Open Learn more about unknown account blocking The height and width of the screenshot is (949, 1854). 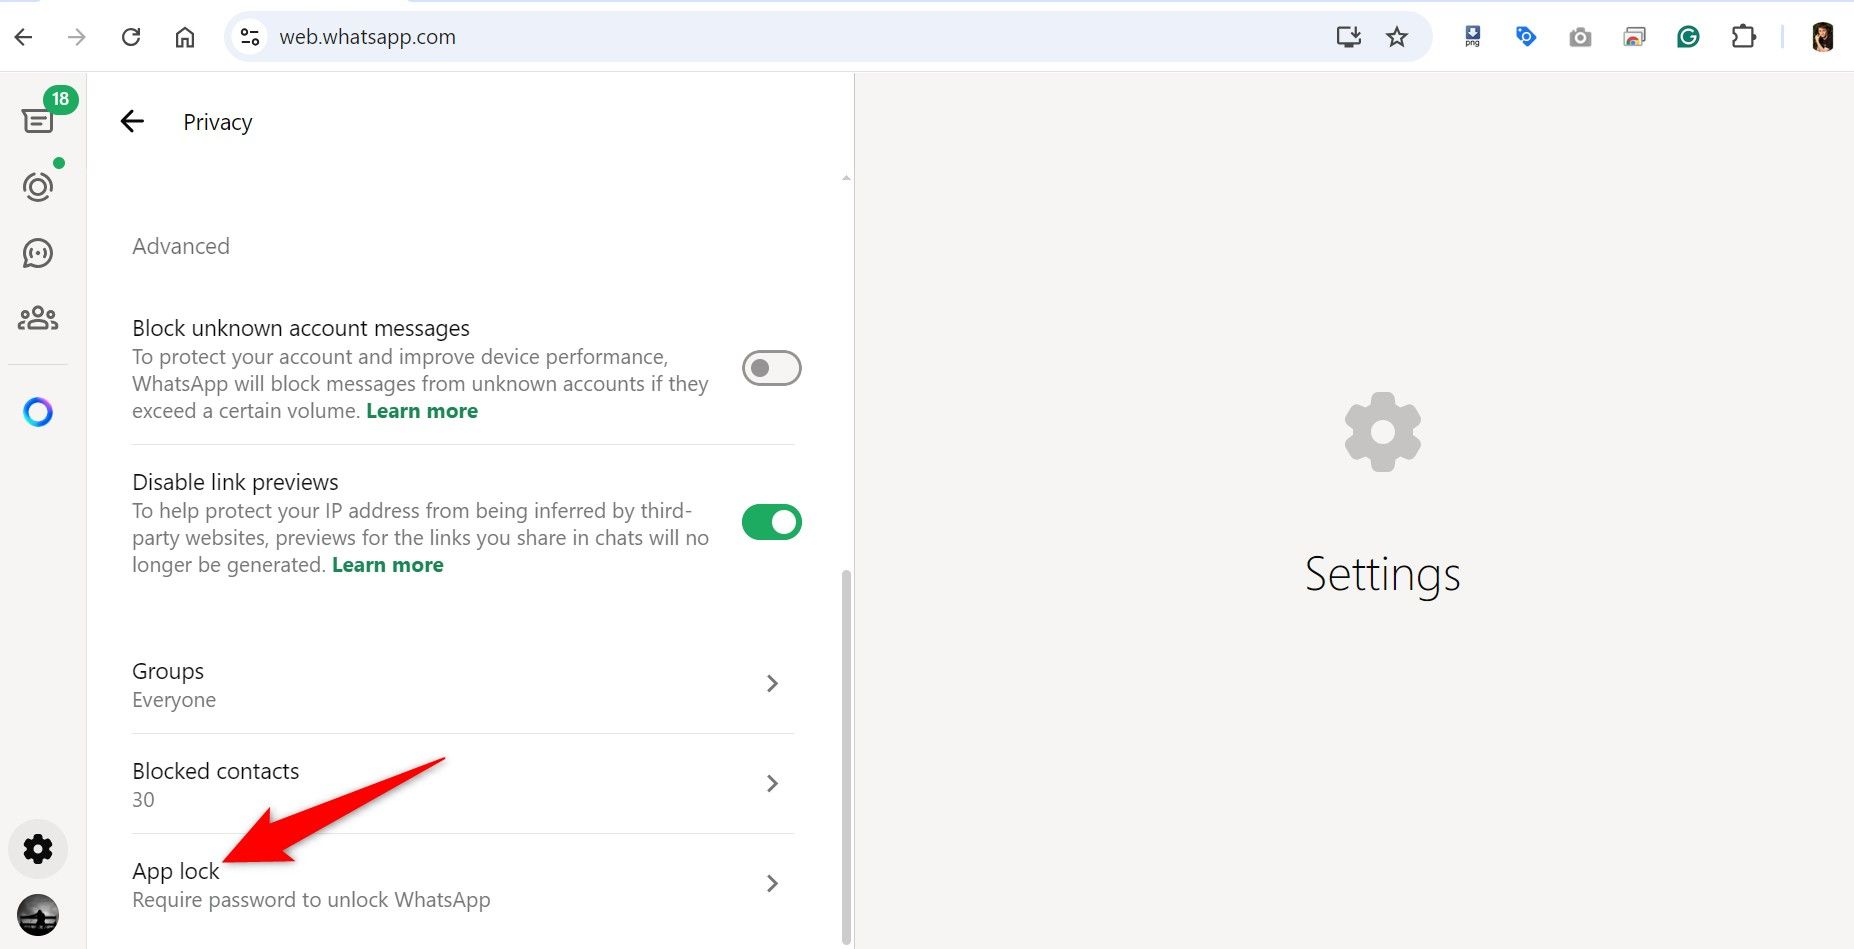(422, 411)
